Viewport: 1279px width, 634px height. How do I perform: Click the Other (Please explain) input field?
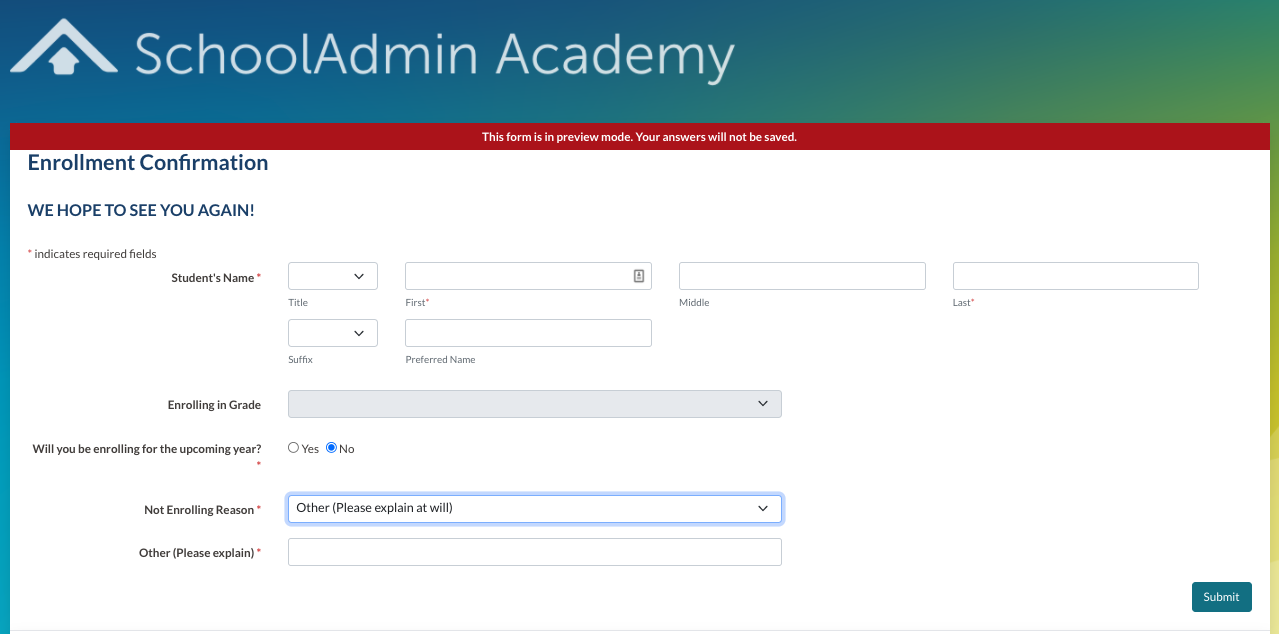pos(534,551)
